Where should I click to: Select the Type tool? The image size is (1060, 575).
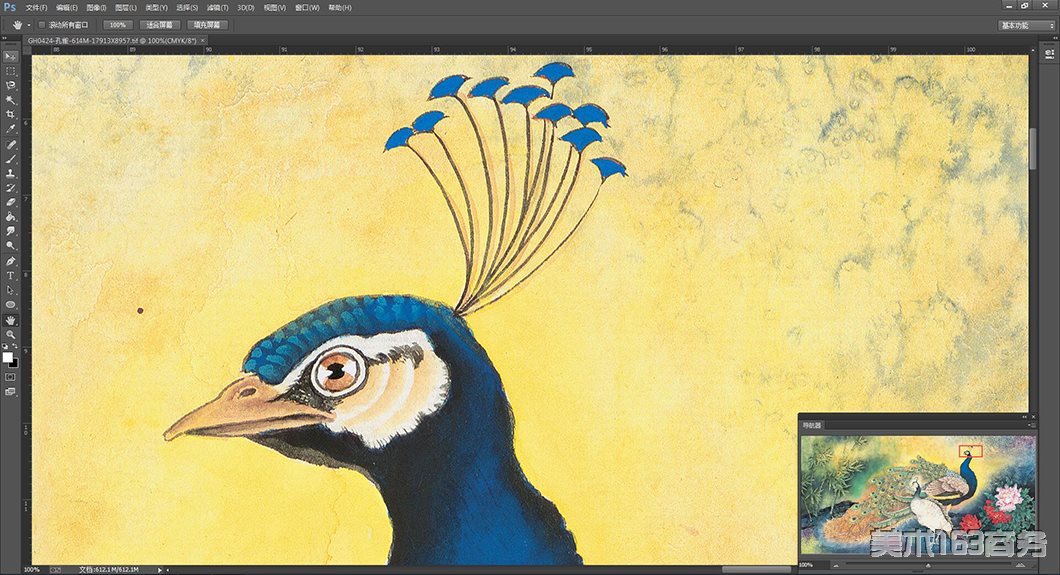10,276
